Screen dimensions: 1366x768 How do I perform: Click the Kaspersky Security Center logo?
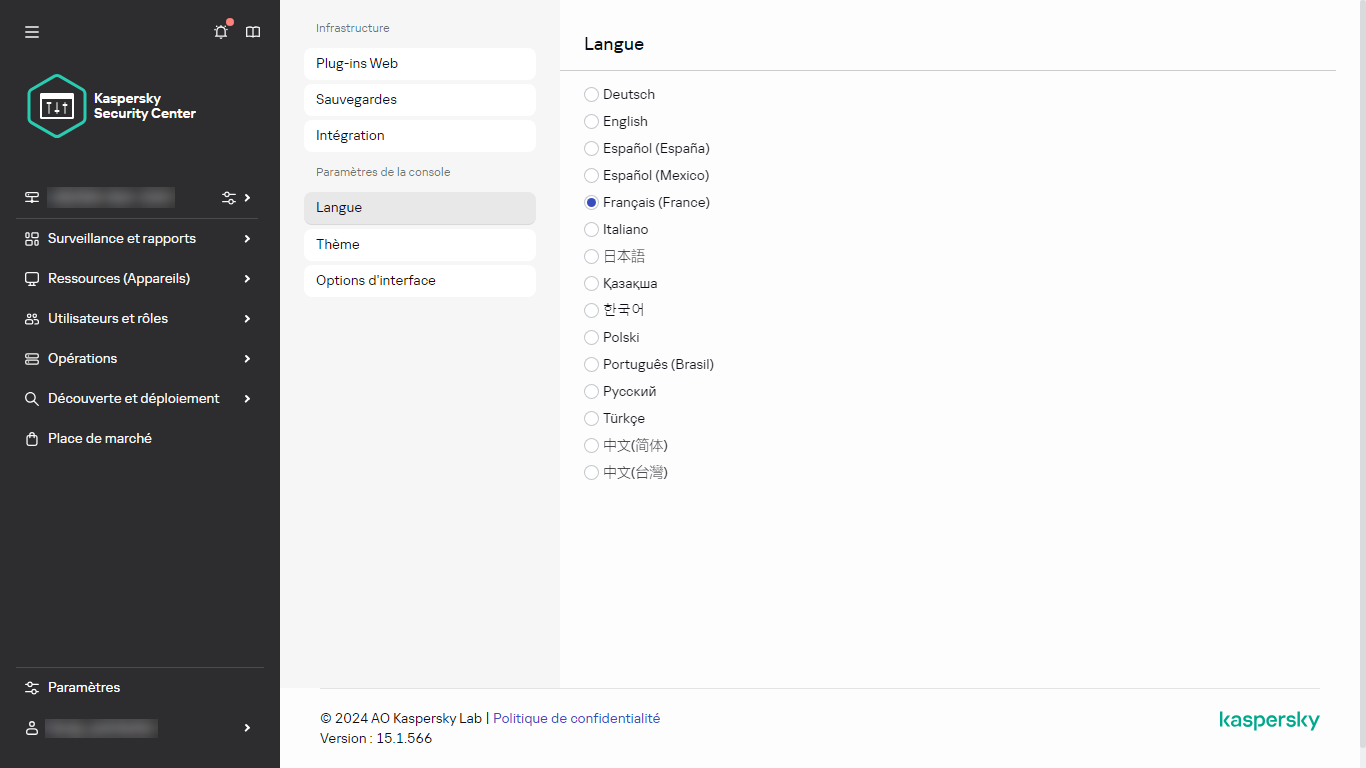pyautogui.click(x=111, y=106)
